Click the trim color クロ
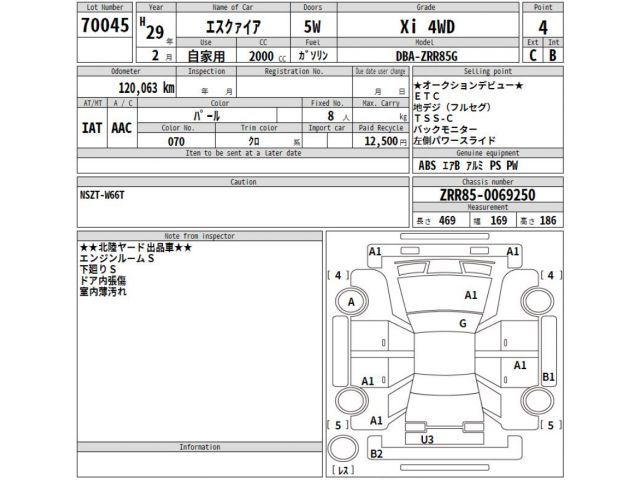Image resolution: width=640 pixels, height=480 pixels. pyautogui.click(x=254, y=141)
